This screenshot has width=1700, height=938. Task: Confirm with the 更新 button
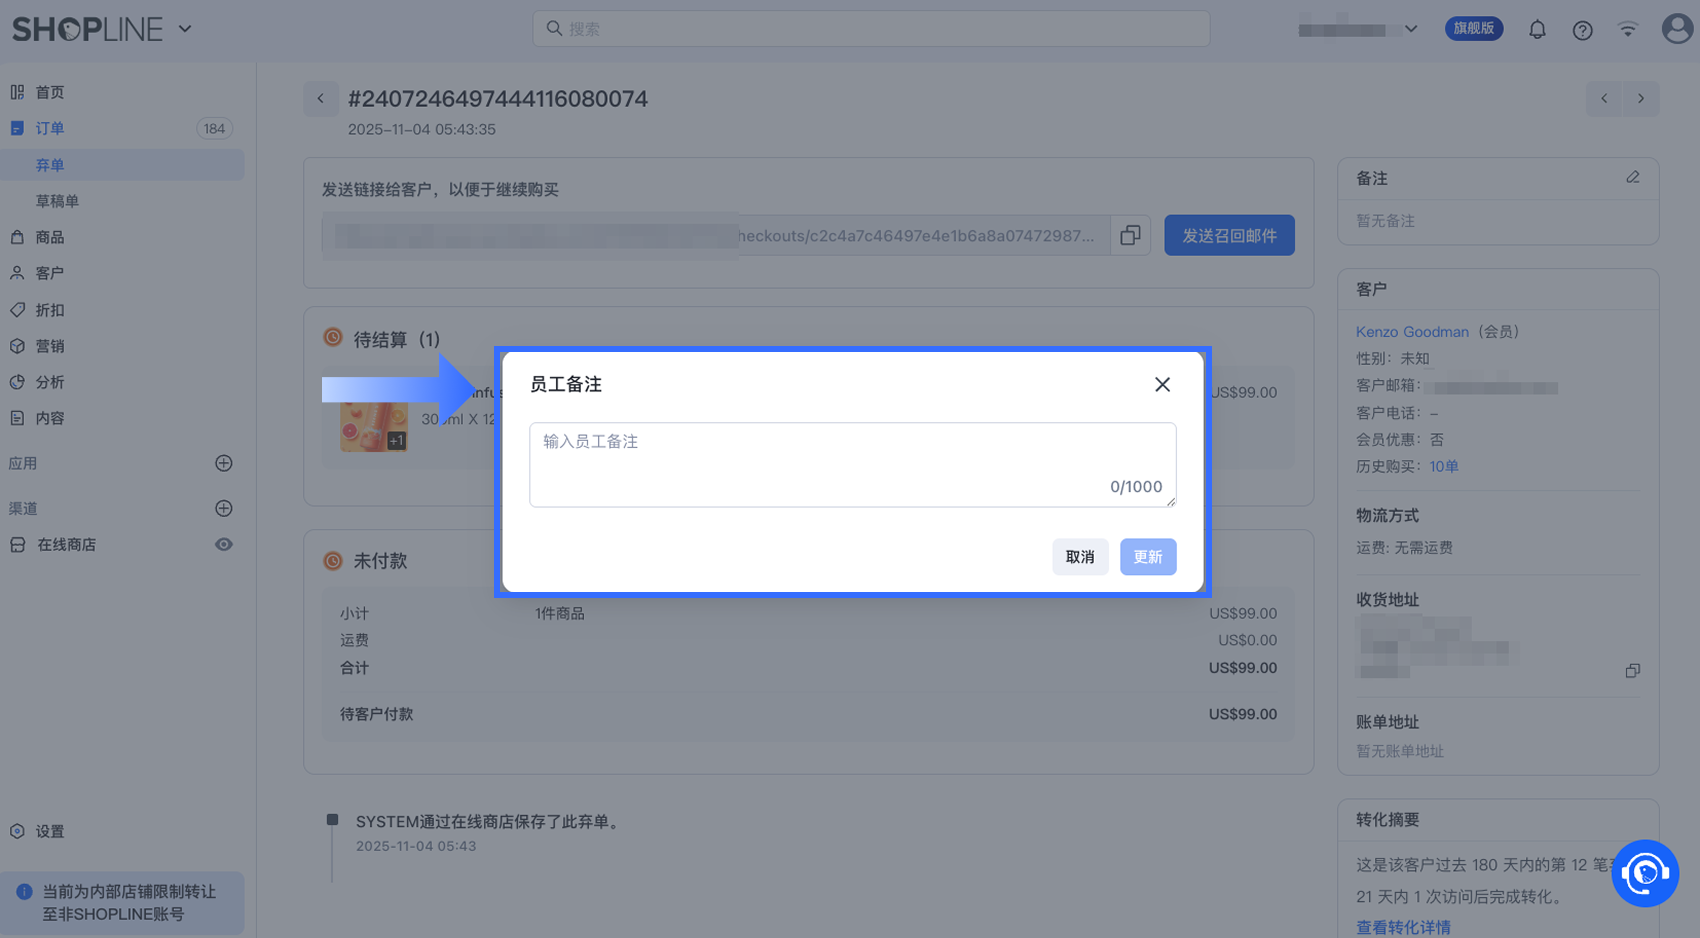pyautogui.click(x=1148, y=557)
